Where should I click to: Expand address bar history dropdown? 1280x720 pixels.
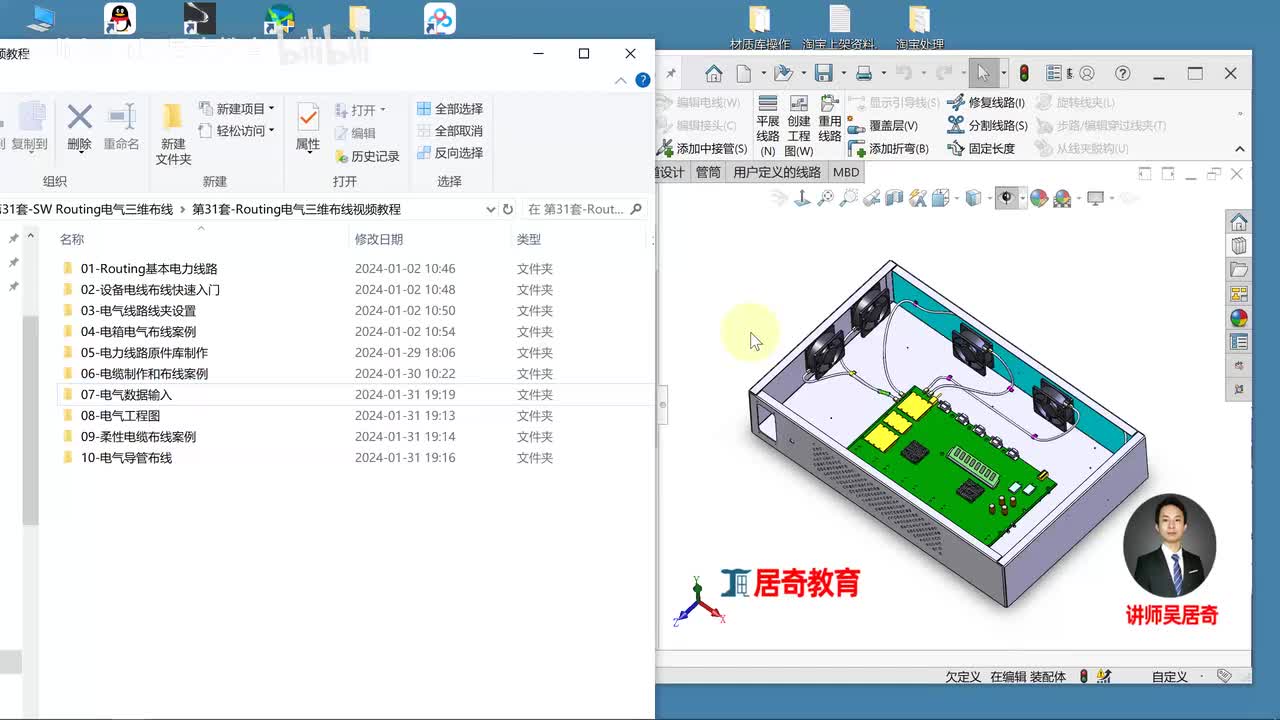coord(490,209)
